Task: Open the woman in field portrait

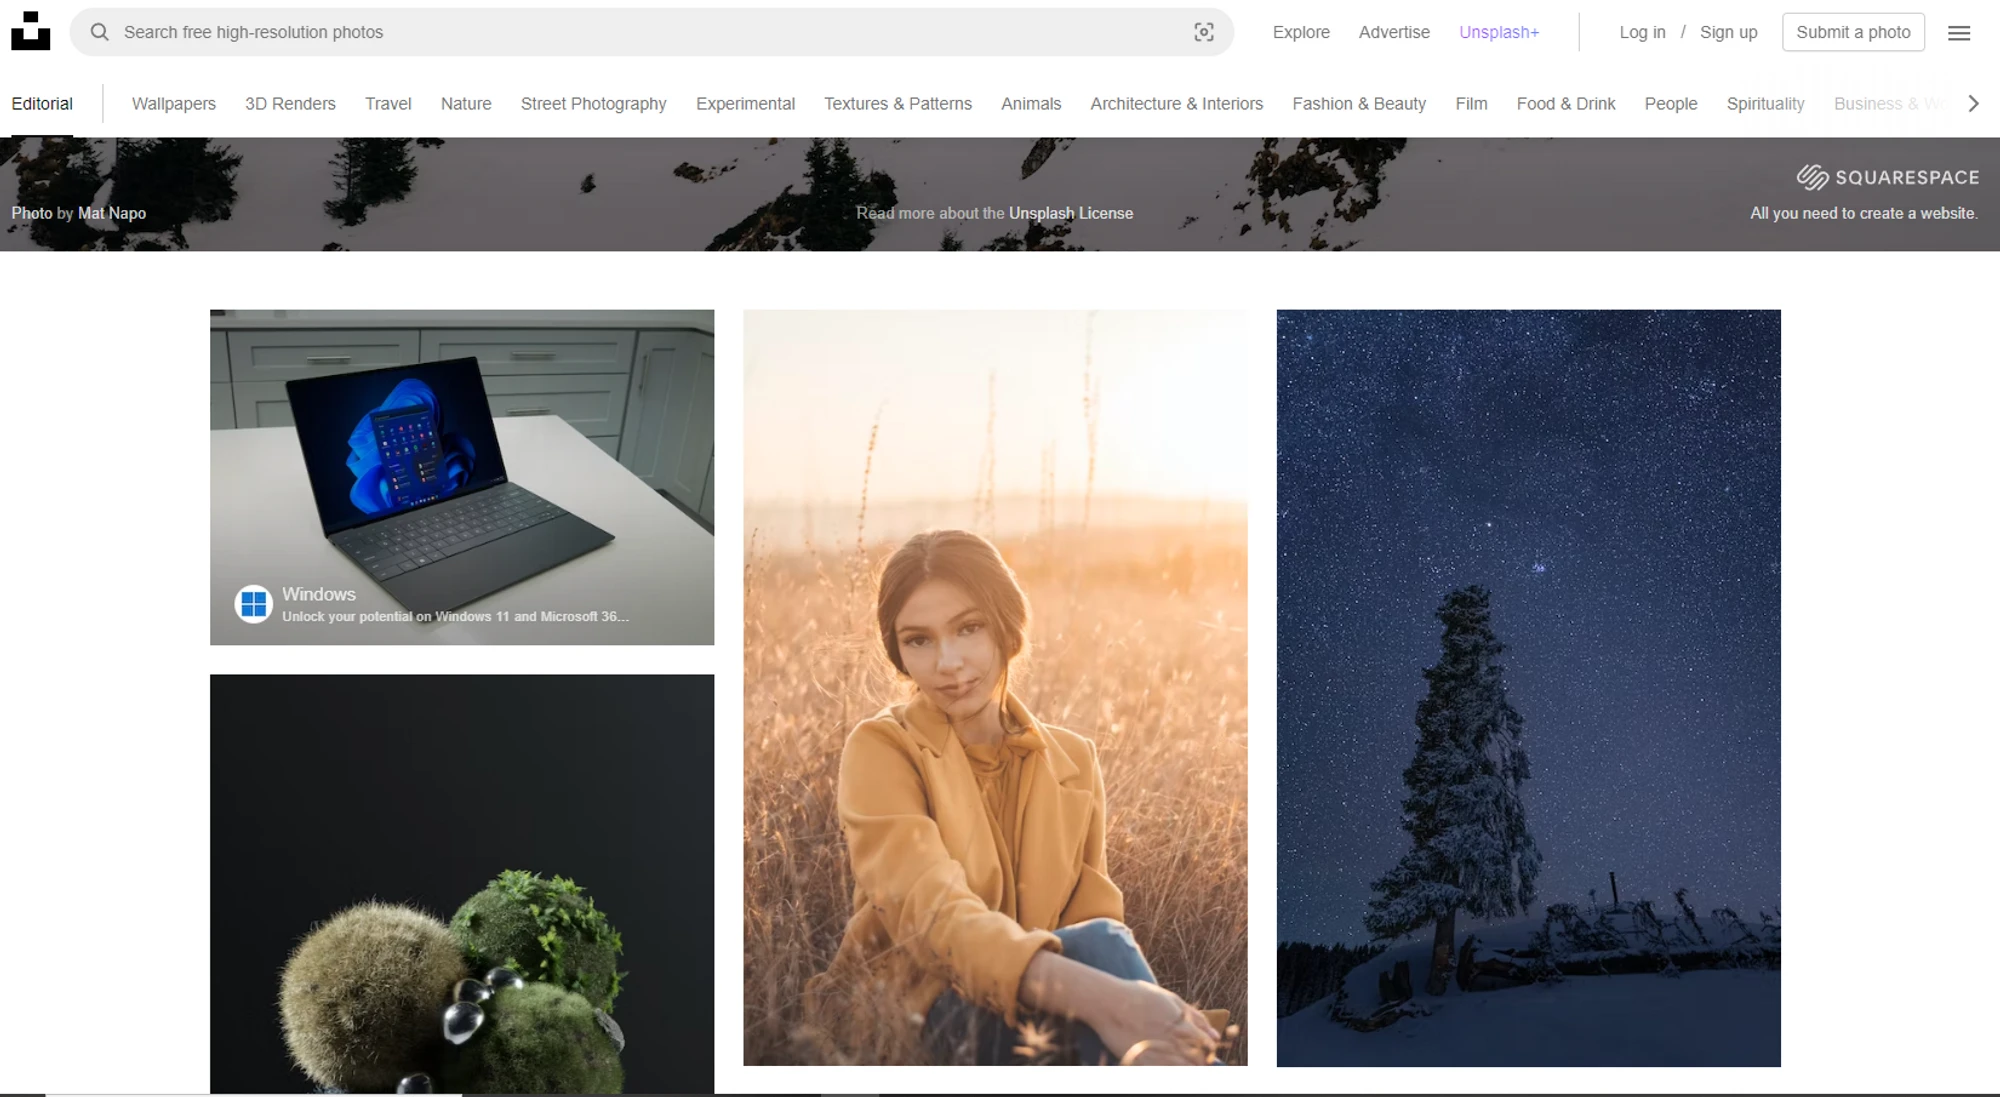Action: [x=995, y=687]
